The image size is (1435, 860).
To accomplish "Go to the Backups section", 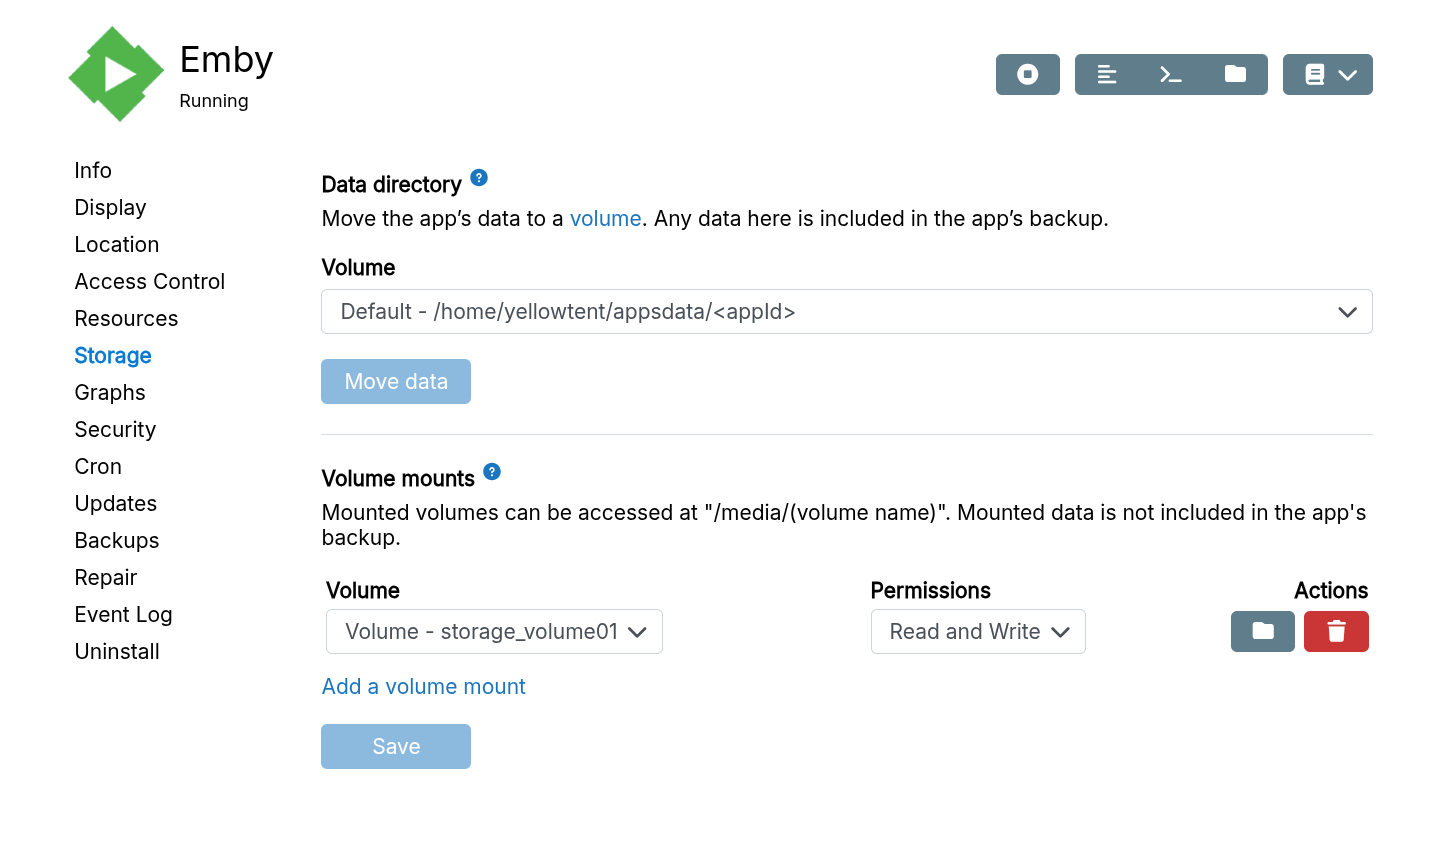I will tap(117, 541).
